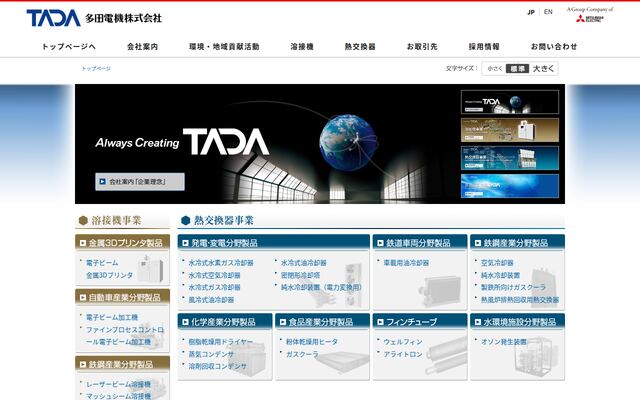
Task: Open 水冷式油冷却器 link
Action: tap(304, 263)
